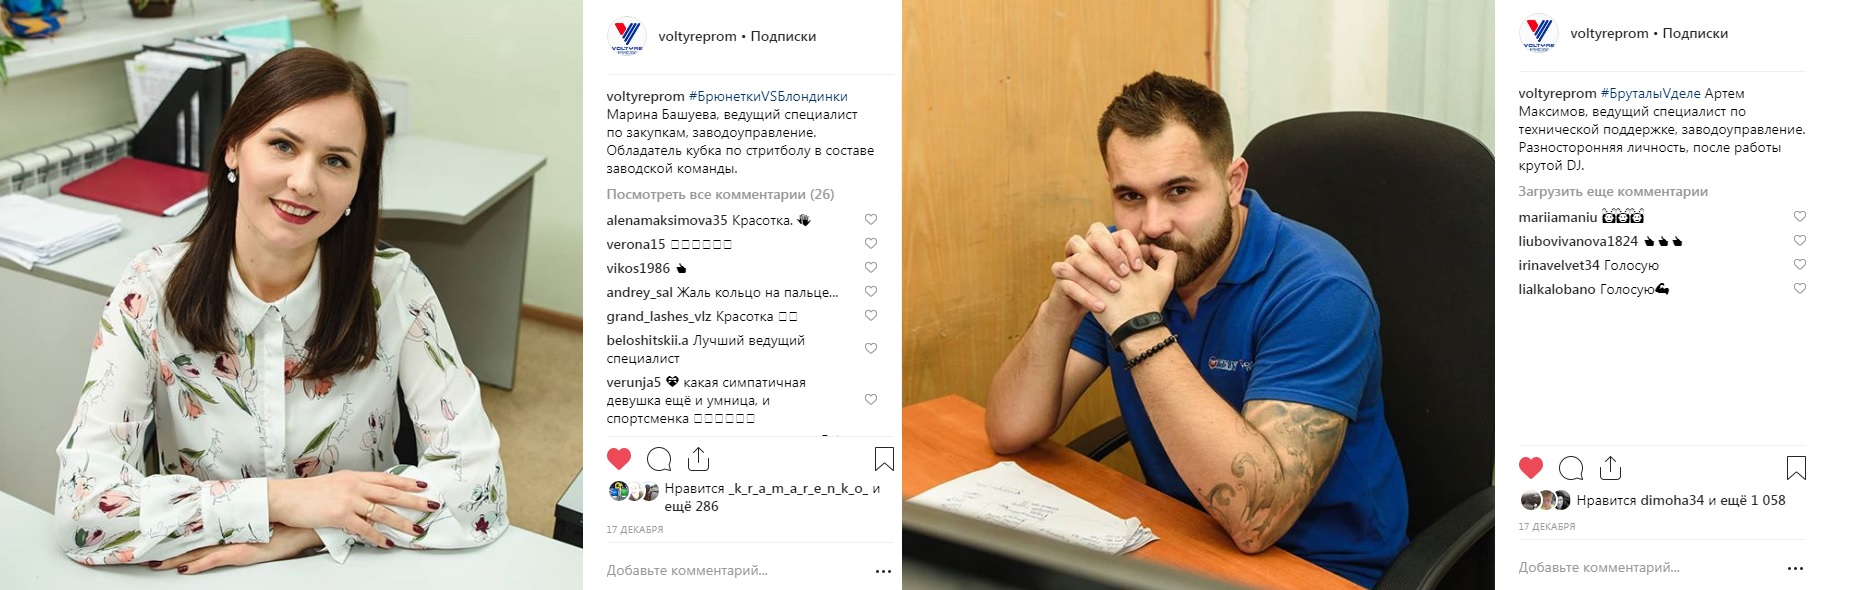Image resolution: width=1853 pixels, height=590 pixels.
Task: Expand 'Посмотреть все комментарии (26)'
Action: 720,195
